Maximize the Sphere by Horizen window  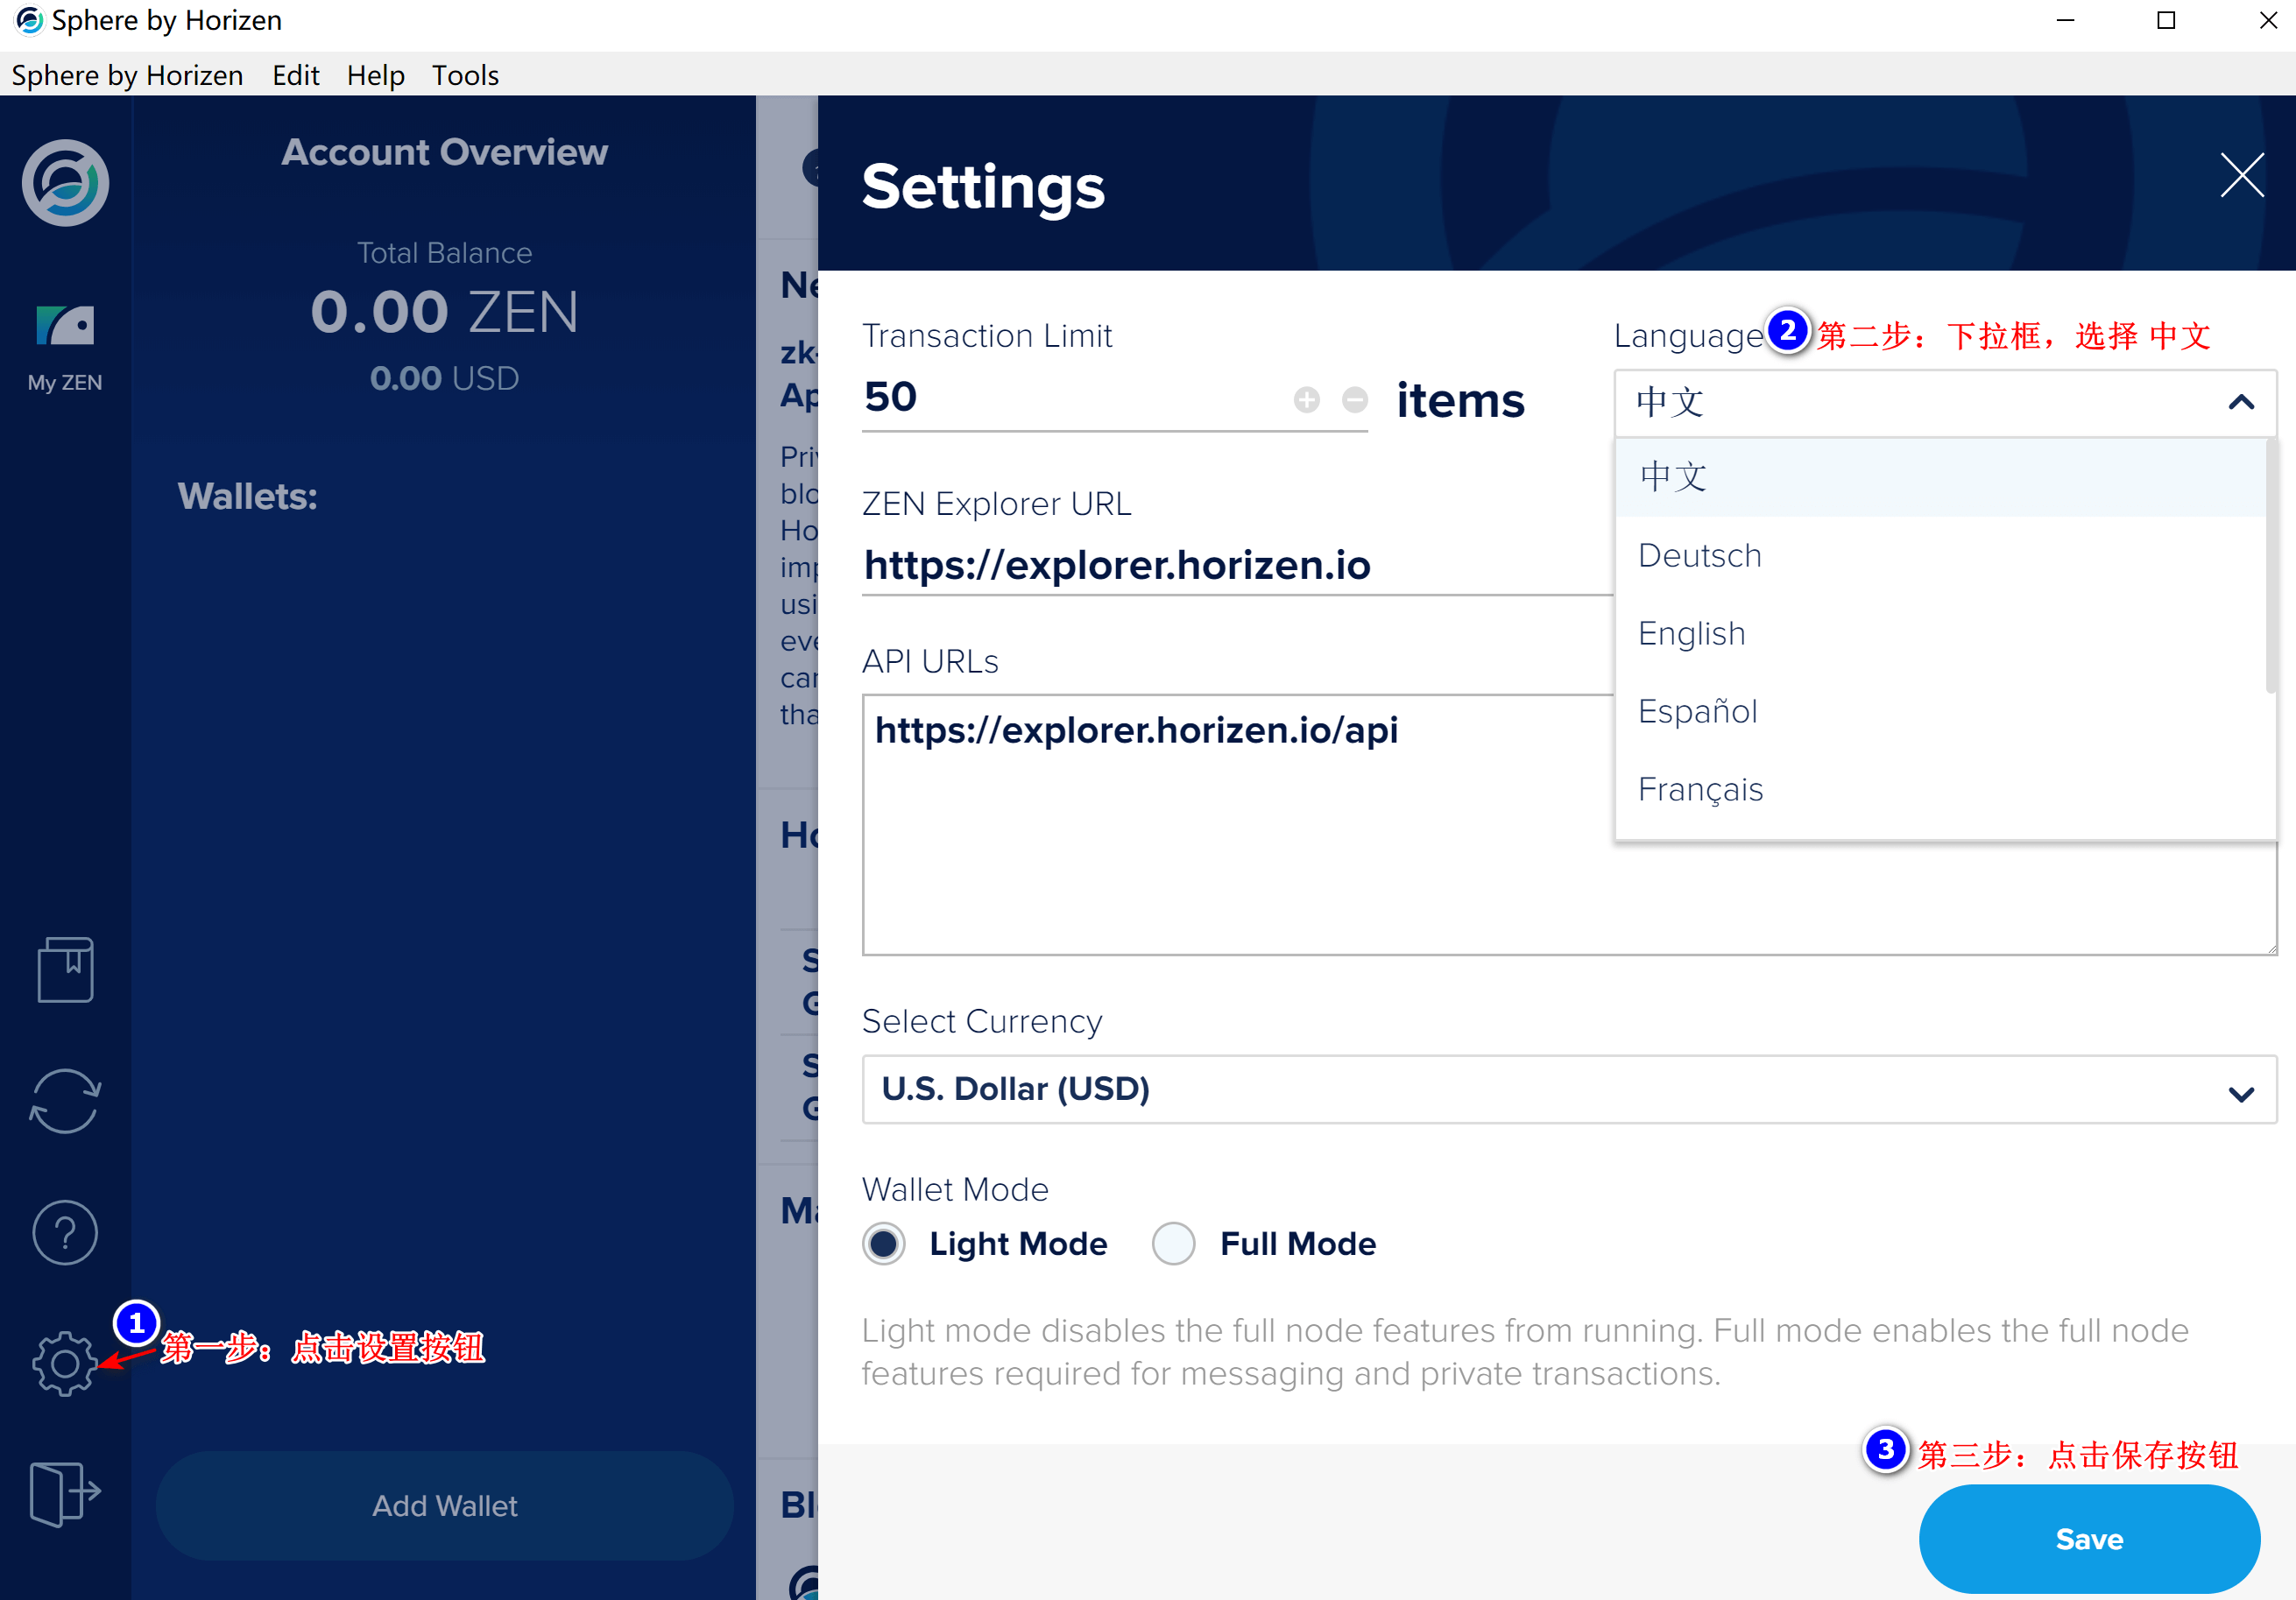[2166, 20]
